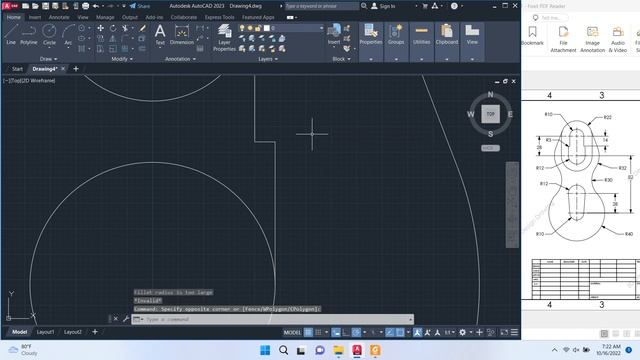Click the Bookmark icon in Foxit PDF Reader
The width and height of the screenshot is (640, 360).
(532, 36)
